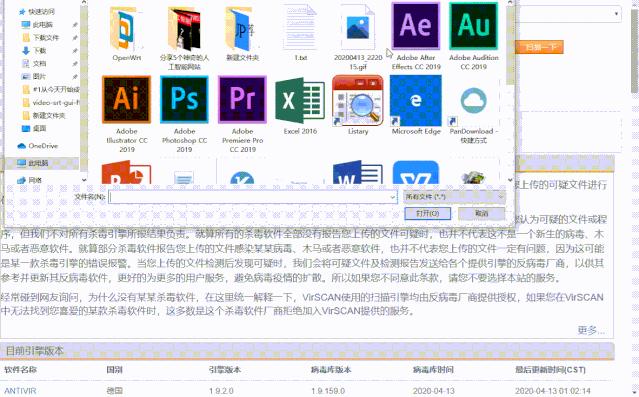Screen dimensions: 639x397
Task: Click the 软件名称 column header
Action: click(20, 370)
